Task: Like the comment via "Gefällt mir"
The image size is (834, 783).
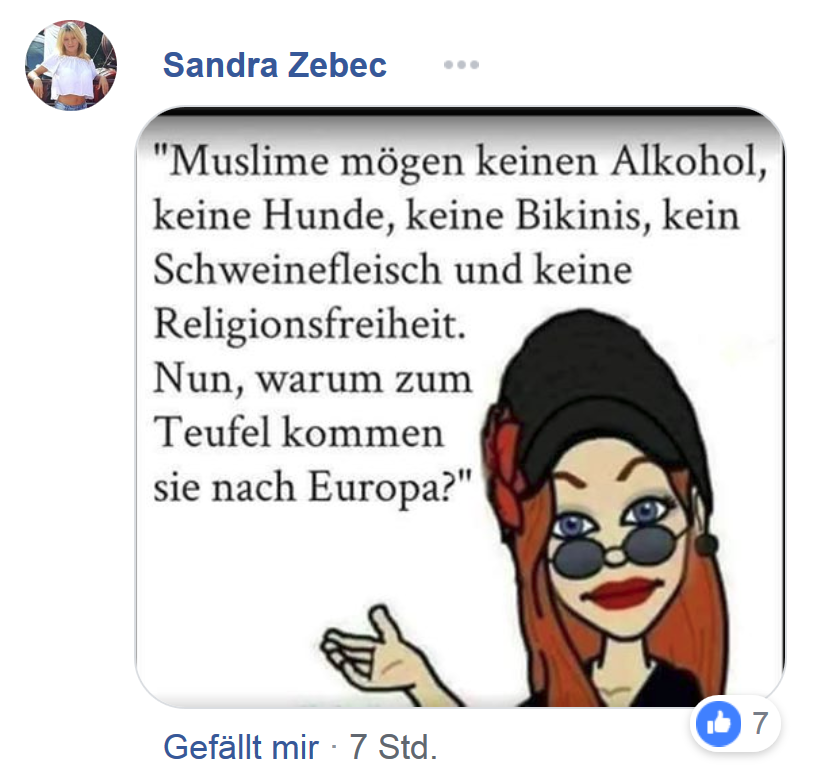Action: [241, 747]
